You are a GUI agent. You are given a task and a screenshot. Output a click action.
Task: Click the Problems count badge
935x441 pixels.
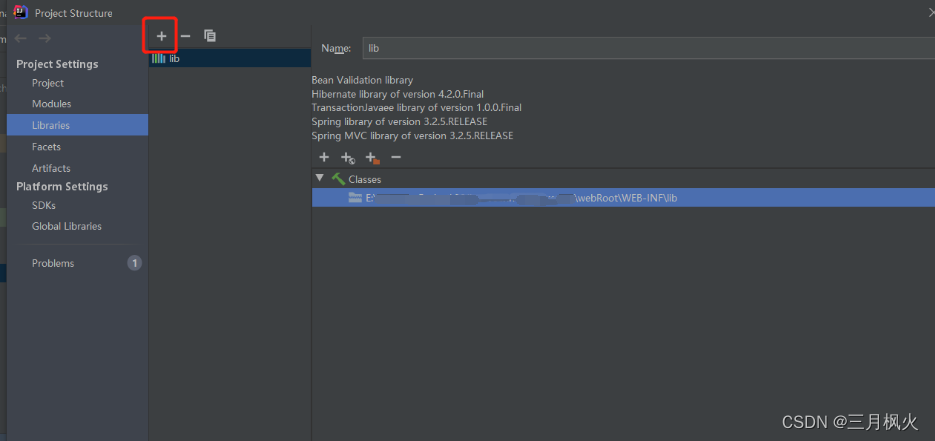[135, 263]
